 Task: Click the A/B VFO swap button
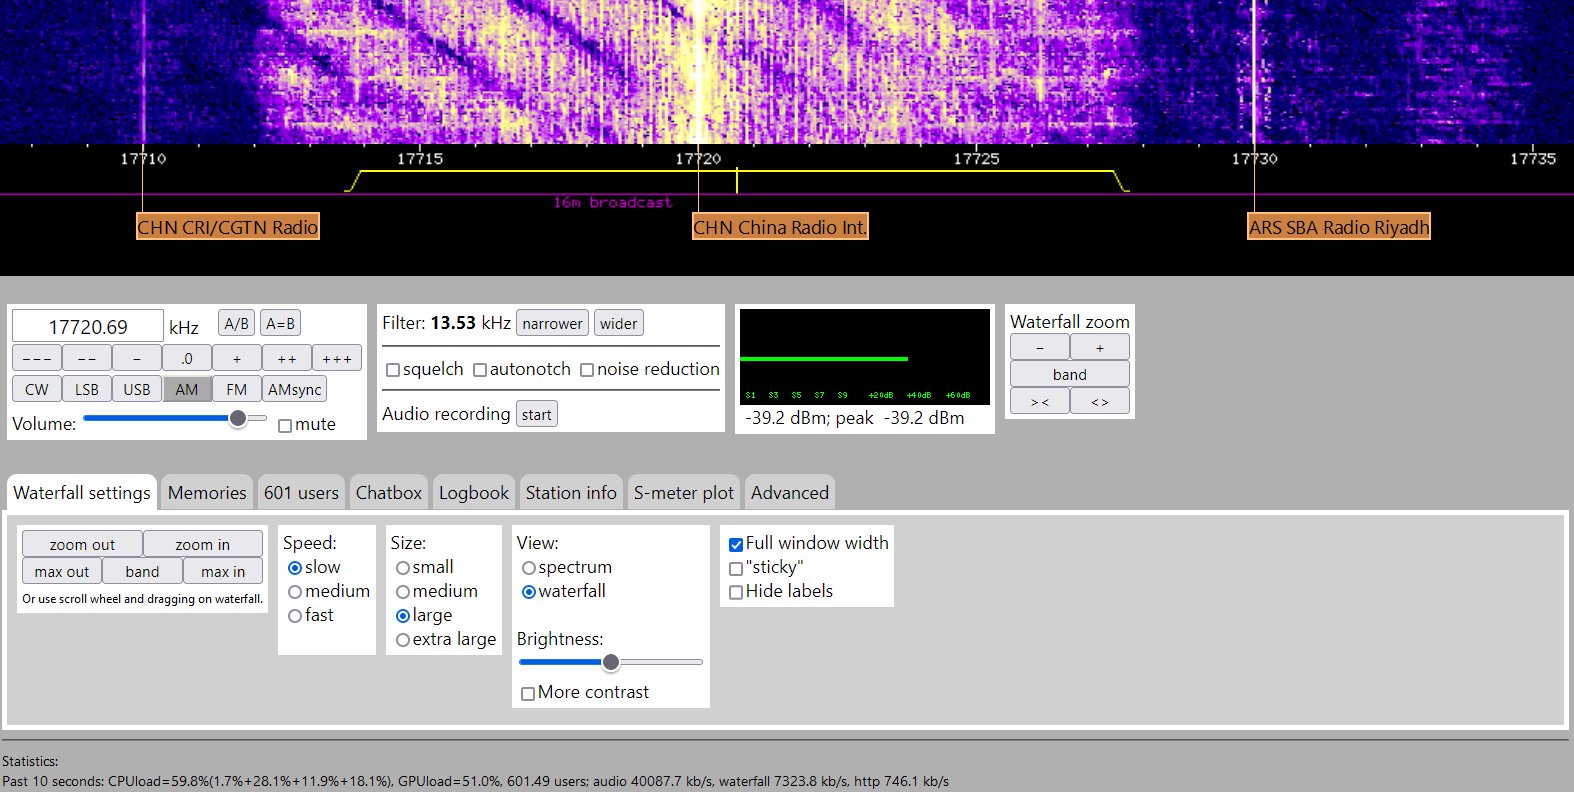[236, 324]
